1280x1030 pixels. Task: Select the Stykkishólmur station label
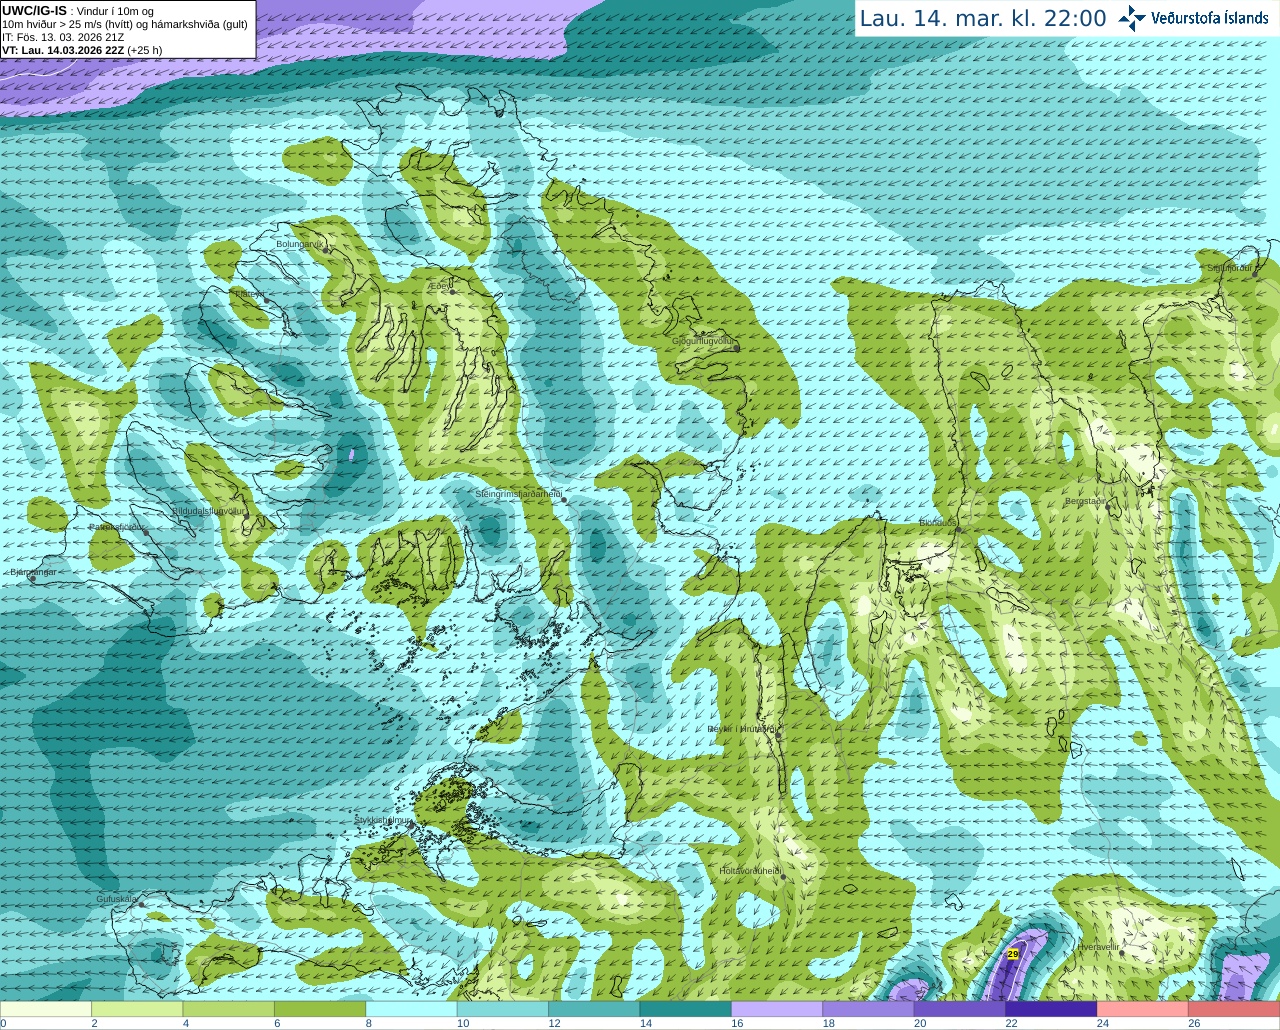pyautogui.click(x=383, y=820)
